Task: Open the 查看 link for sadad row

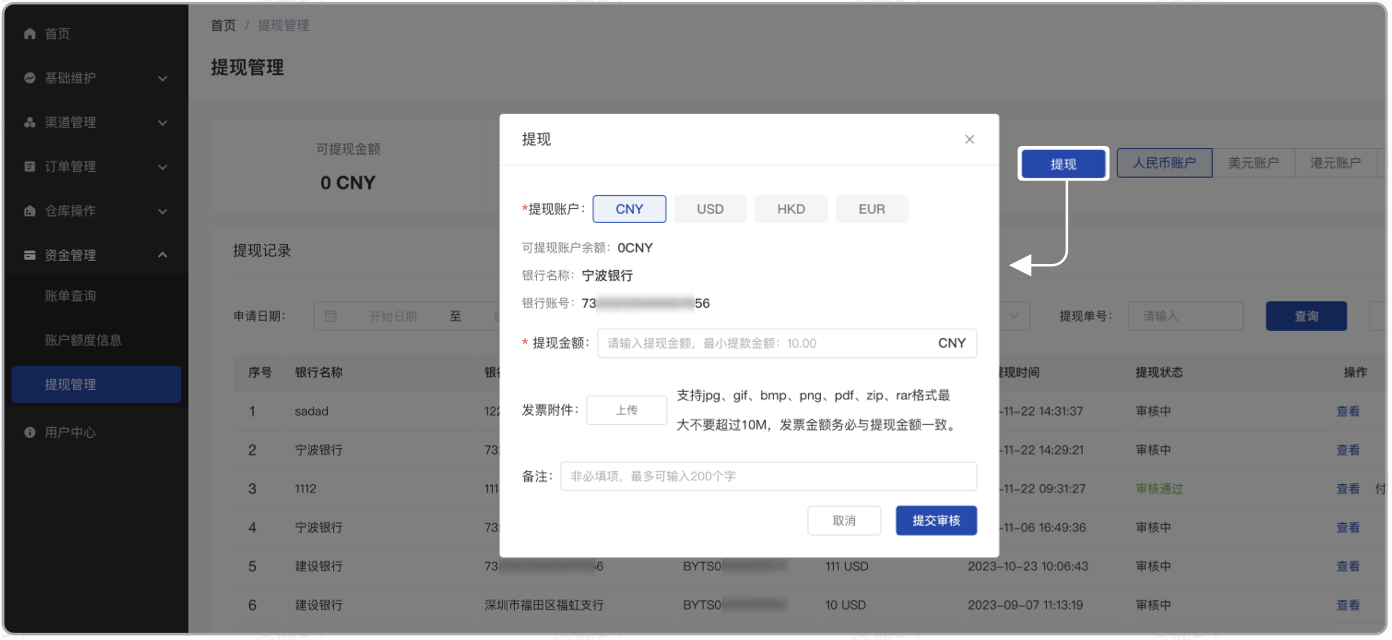Action: click(x=1348, y=411)
